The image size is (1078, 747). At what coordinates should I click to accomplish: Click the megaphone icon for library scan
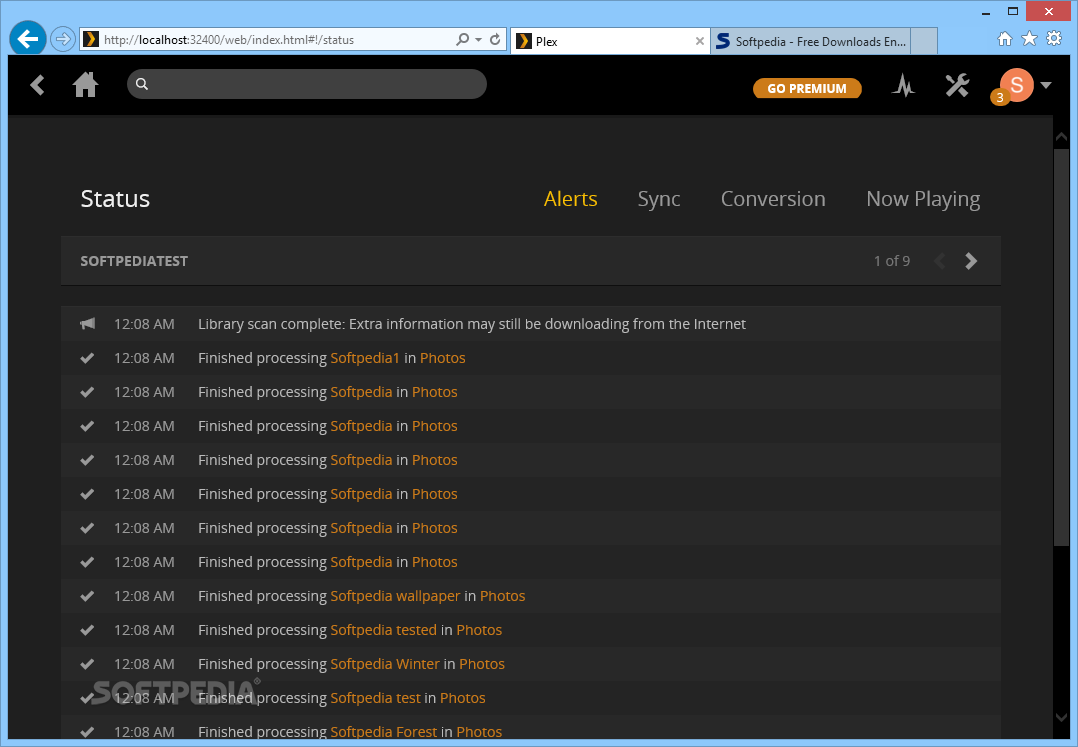pyautogui.click(x=87, y=324)
